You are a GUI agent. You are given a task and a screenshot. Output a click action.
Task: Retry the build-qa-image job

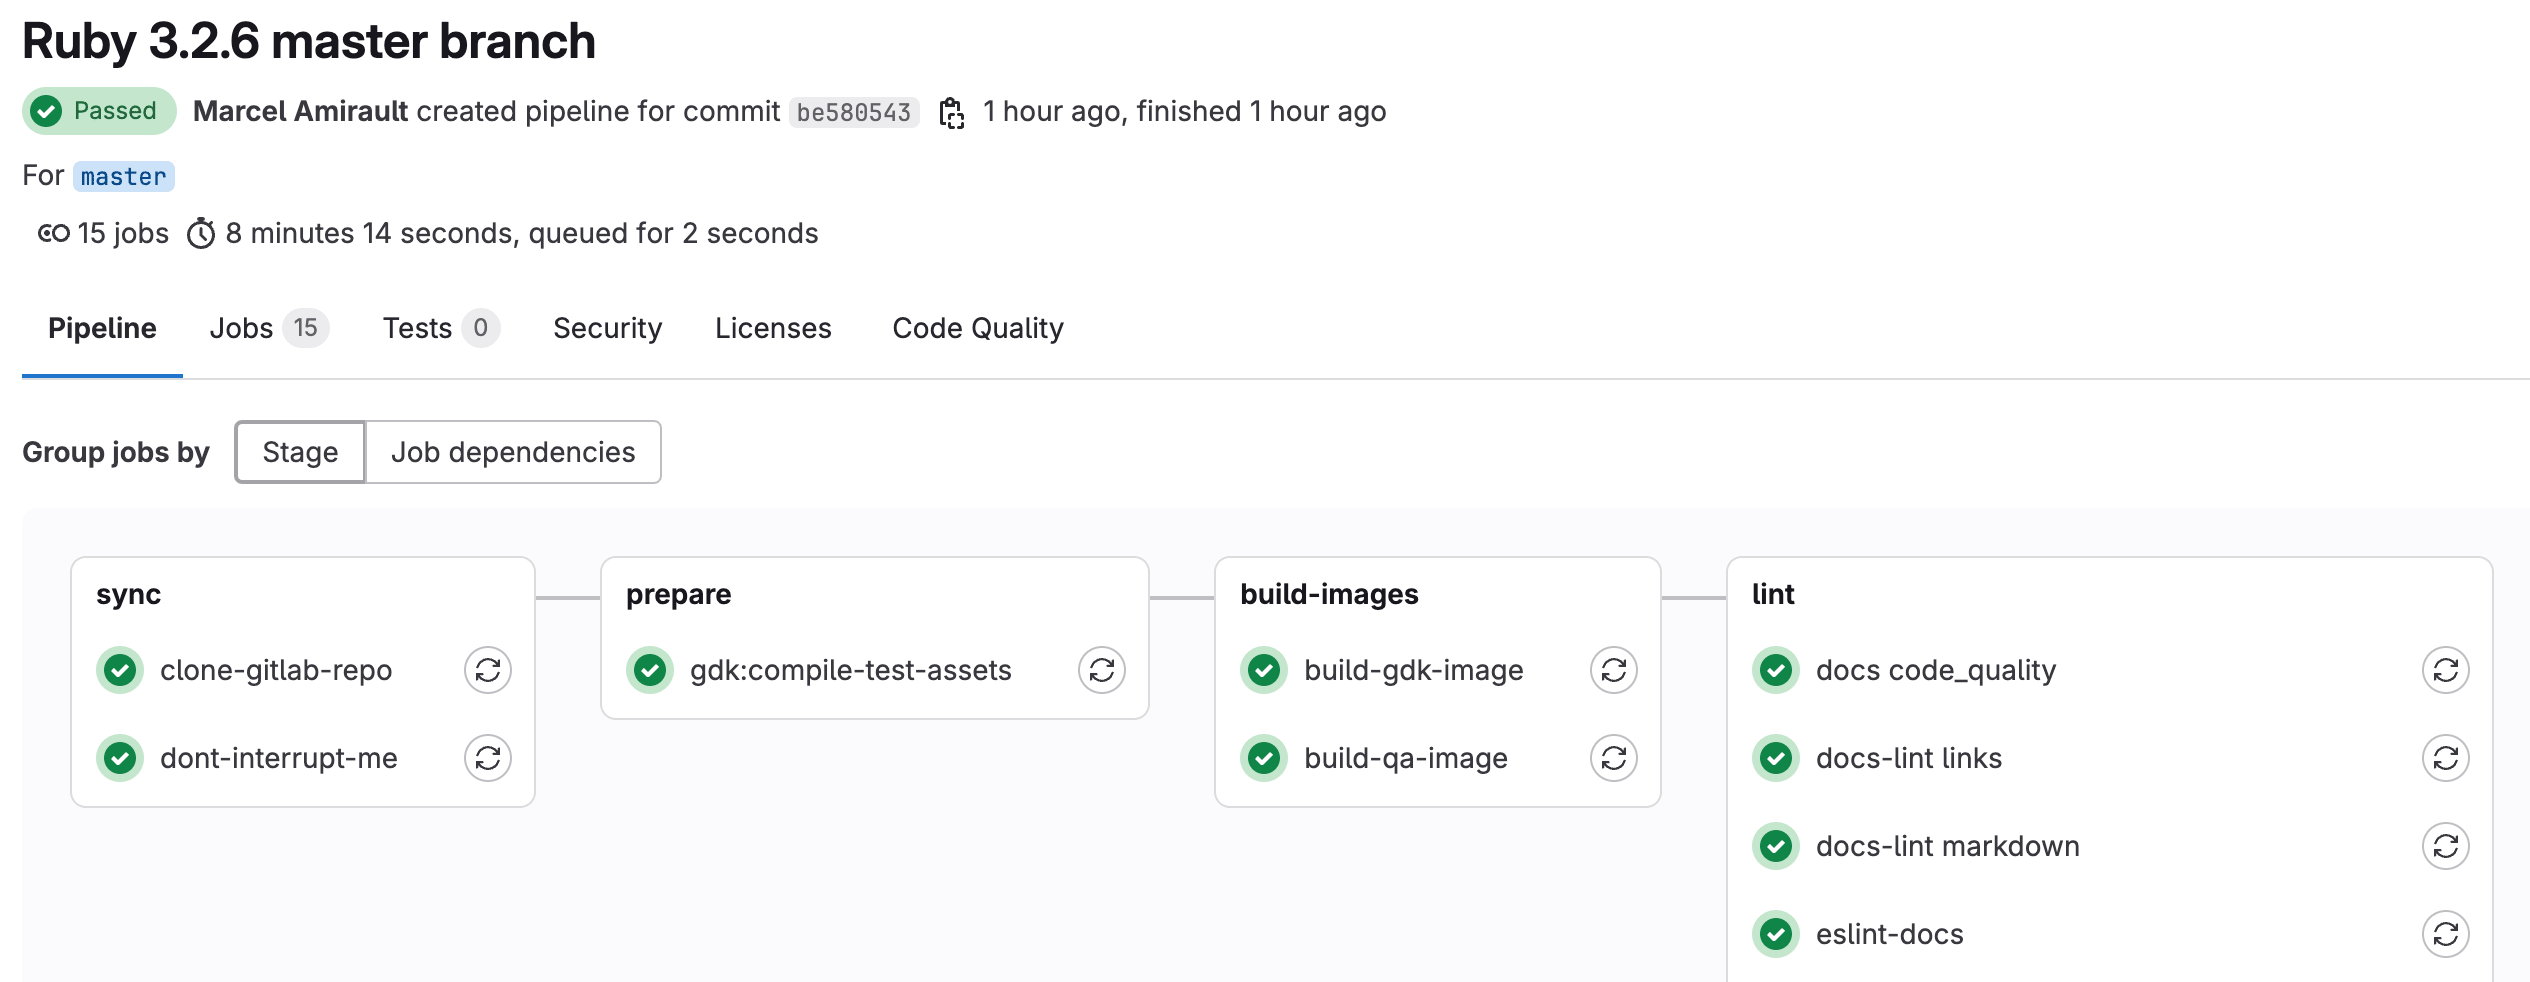coord(1614,758)
